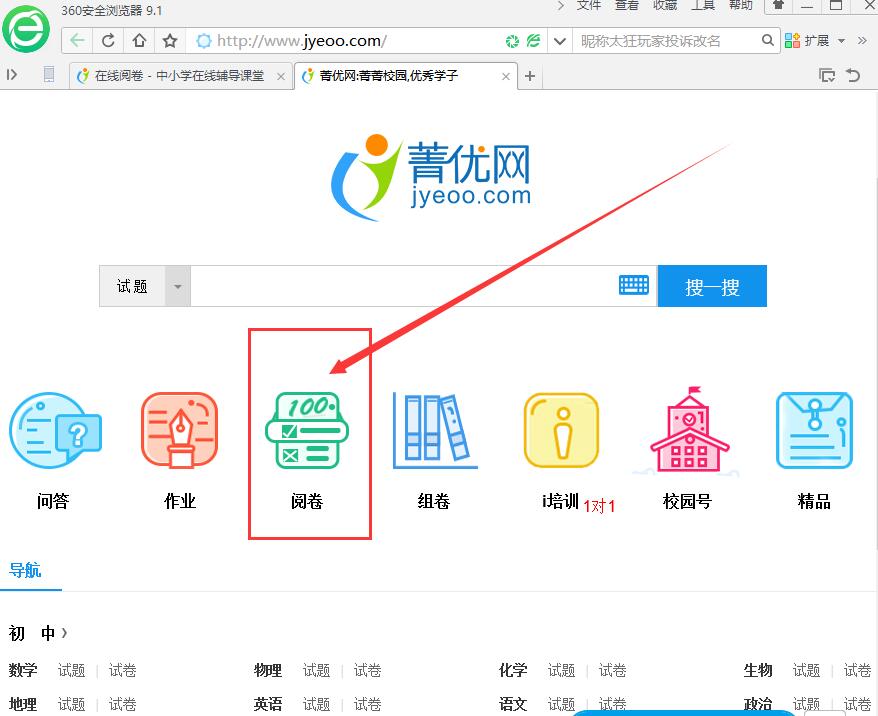Click the browser home button
Screen dimensions: 878x716
139,41
